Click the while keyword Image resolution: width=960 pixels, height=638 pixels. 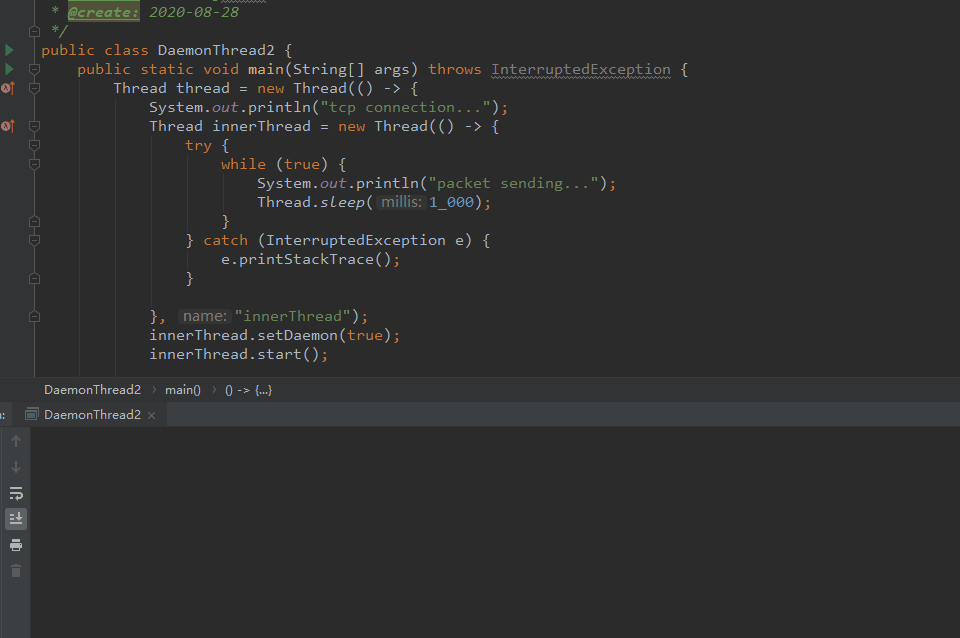coord(244,164)
